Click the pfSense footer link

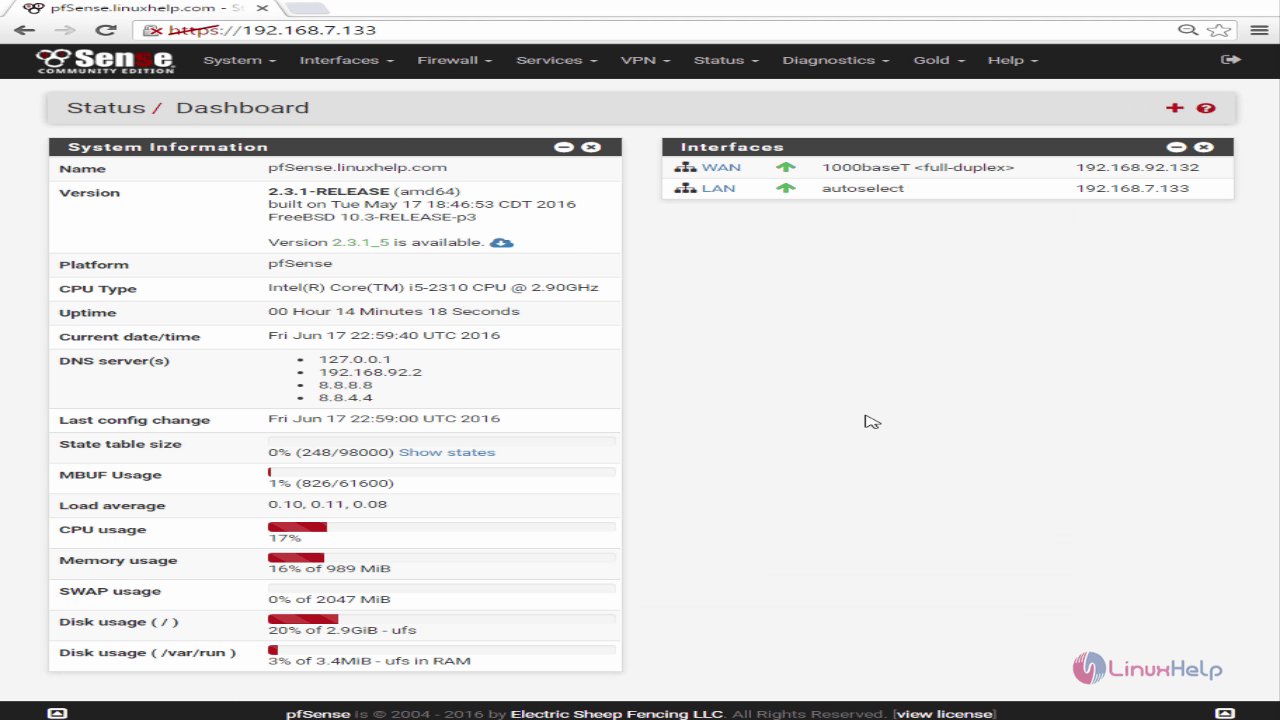(318, 714)
